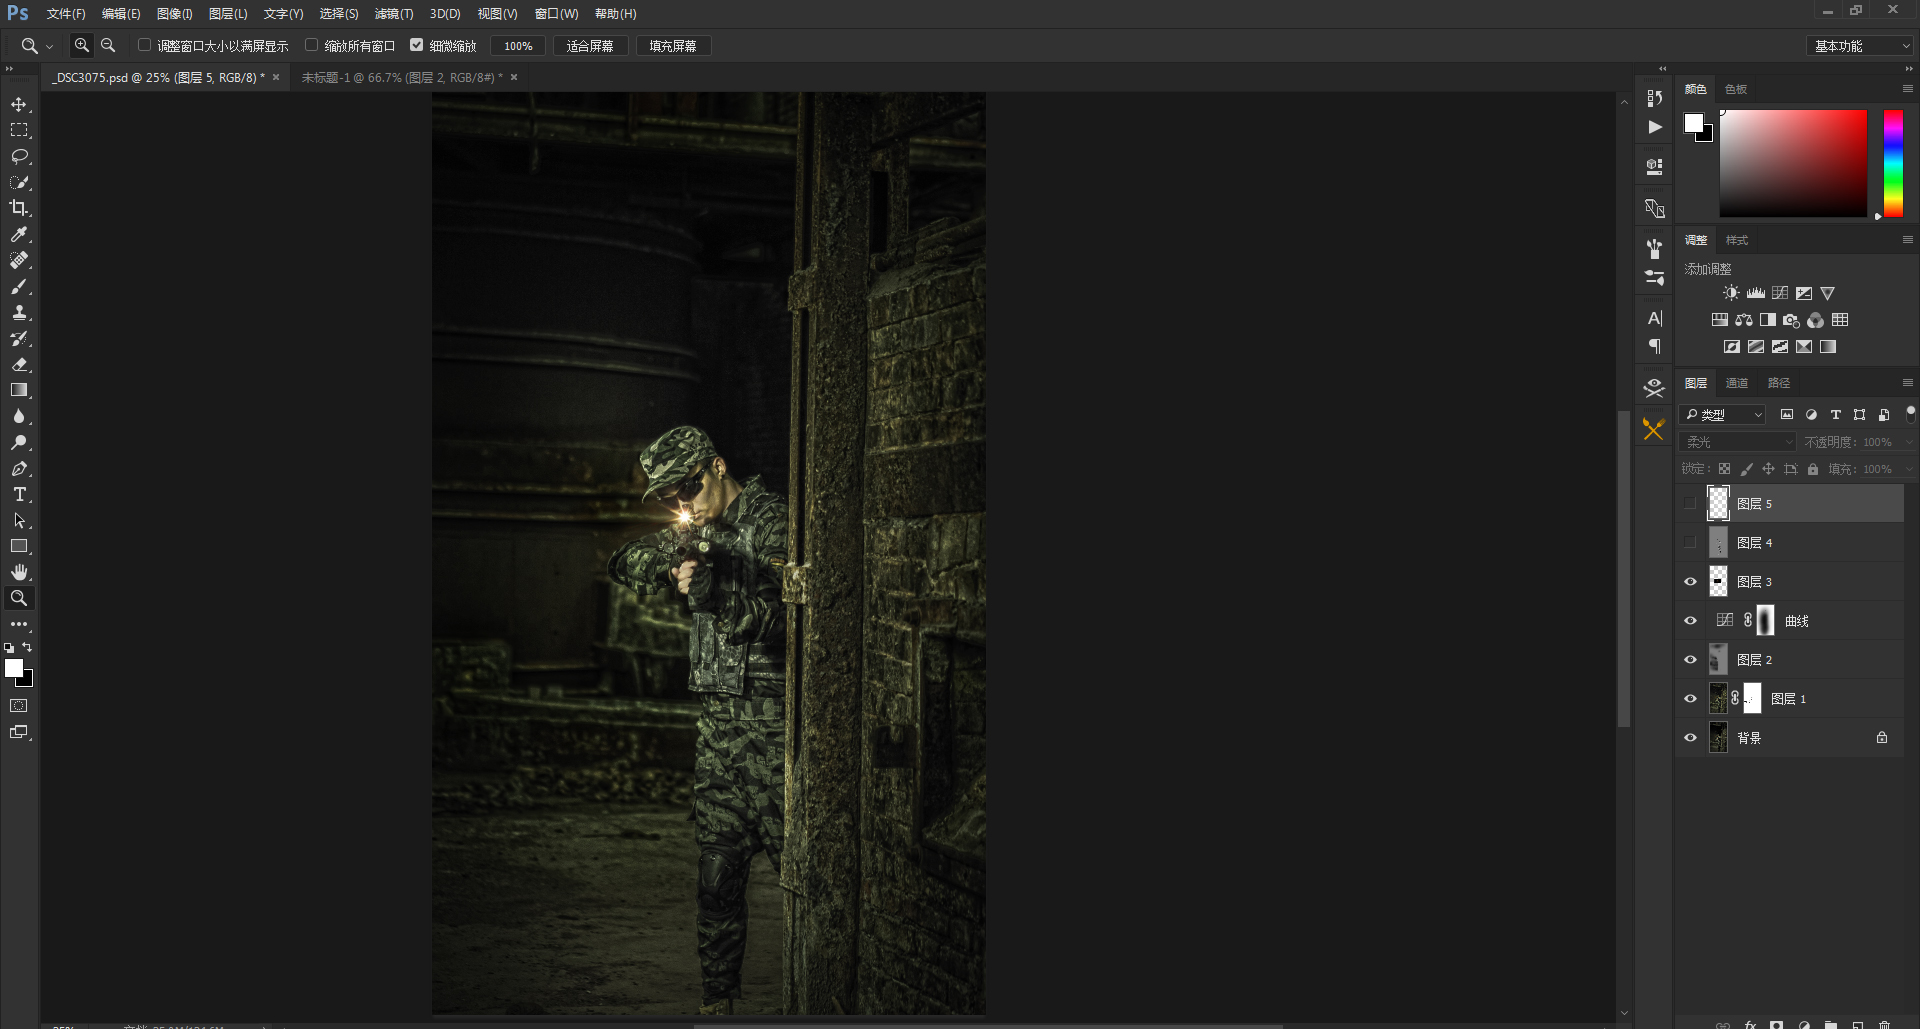Hide the 背景 layer with its eye icon

pos(1690,738)
